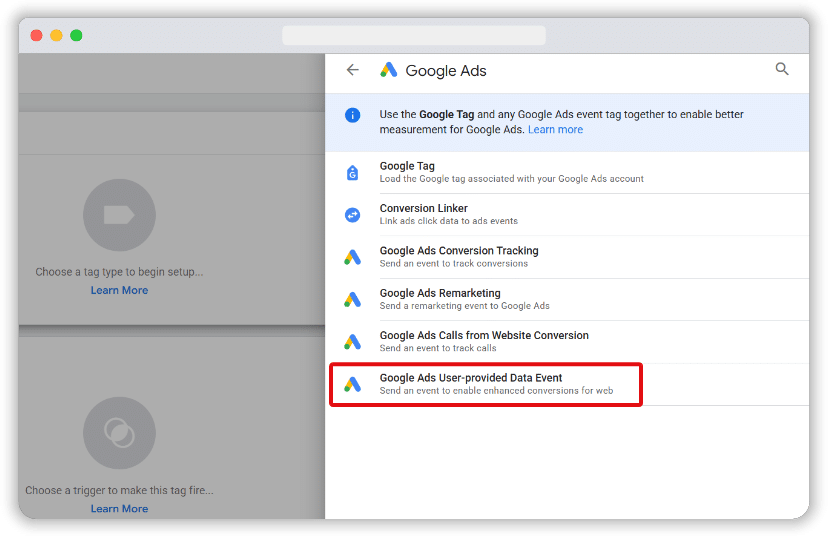Select the Google Tag title
This screenshot has width=828, height=536.
[407, 166]
